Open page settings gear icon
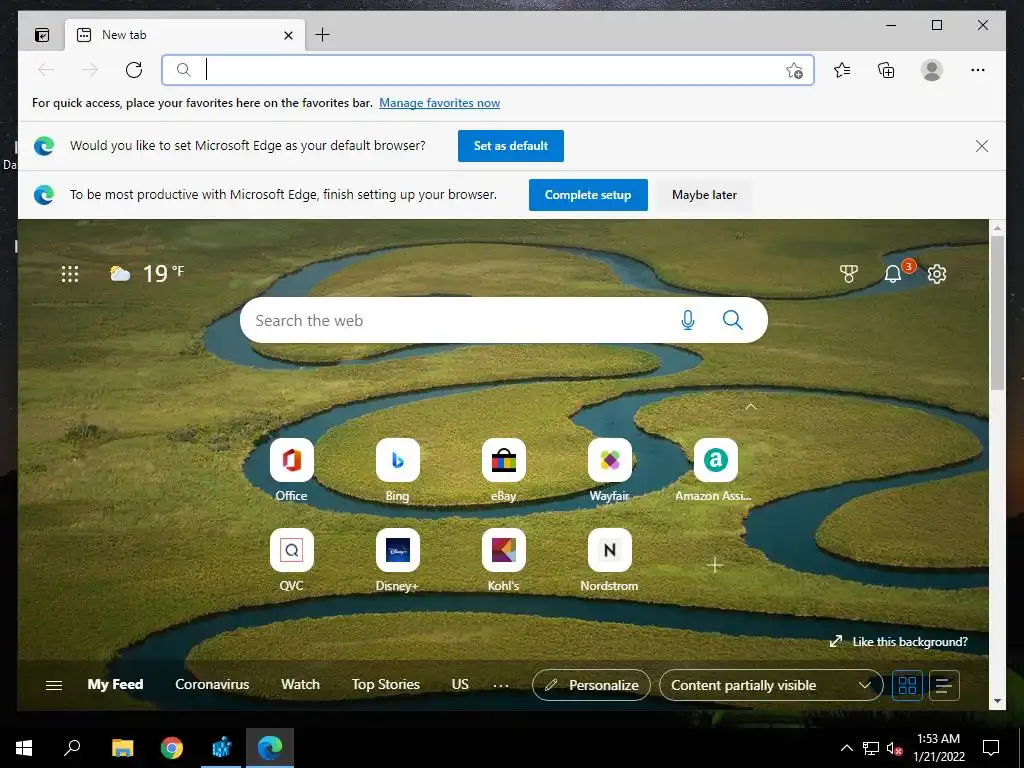The height and width of the screenshot is (768, 1024). tap(937, 274)
